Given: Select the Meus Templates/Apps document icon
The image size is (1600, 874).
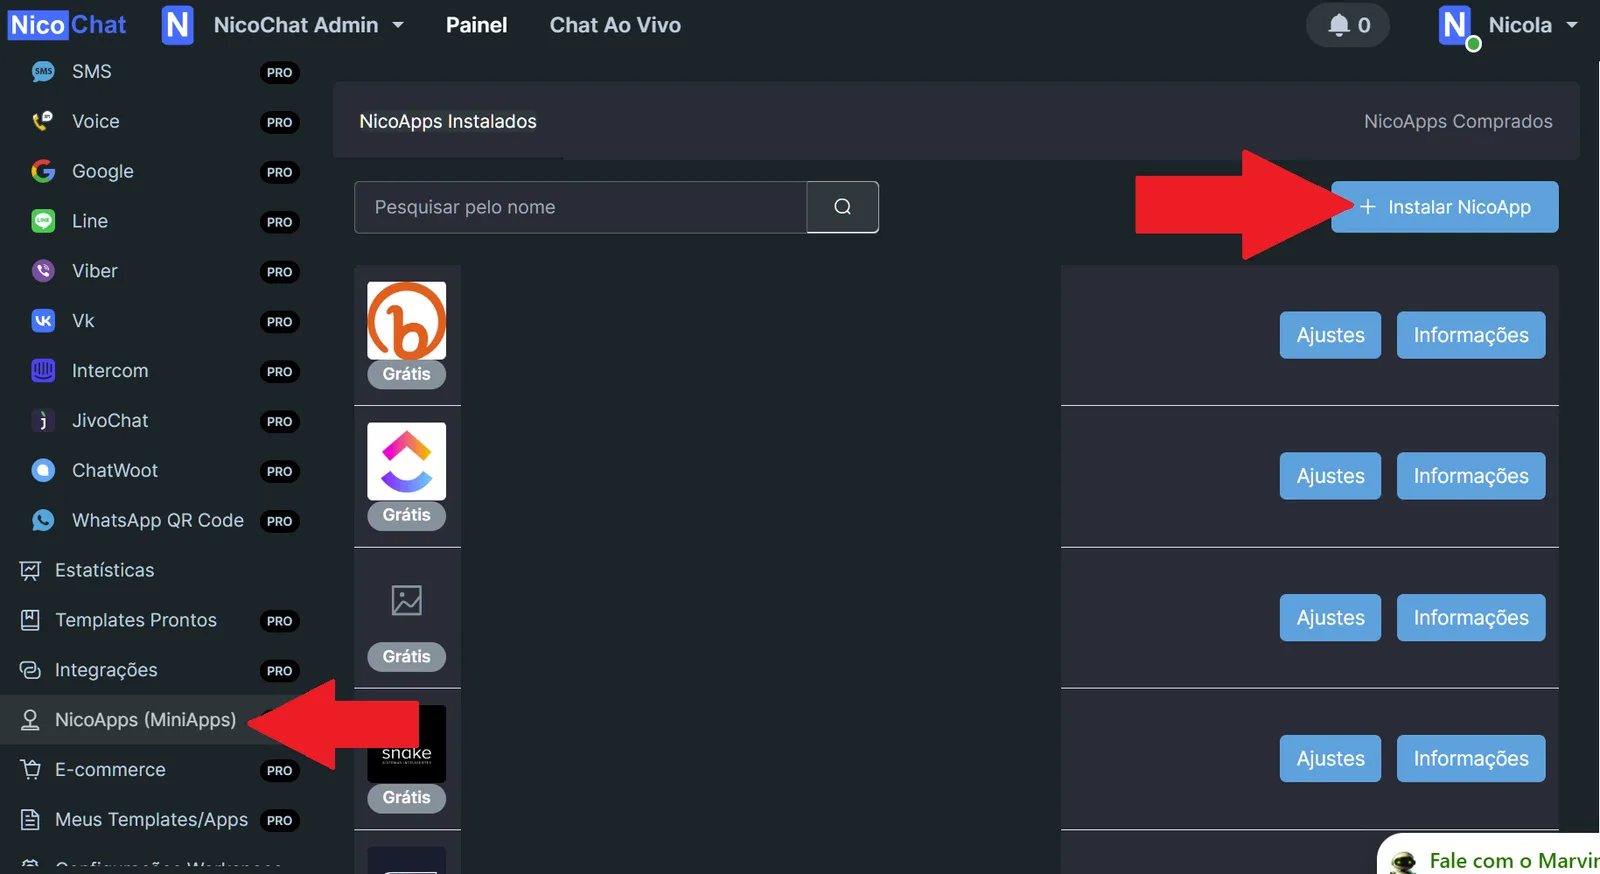Looking at the screenshot, I should [30, 820].
